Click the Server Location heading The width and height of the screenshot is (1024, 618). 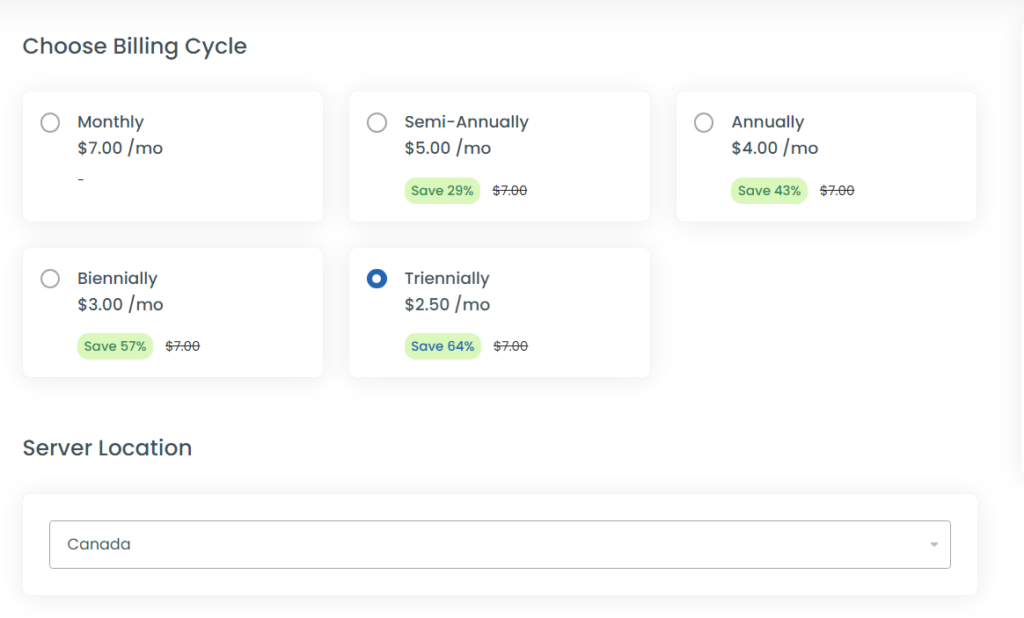click(x=107, y=448)
